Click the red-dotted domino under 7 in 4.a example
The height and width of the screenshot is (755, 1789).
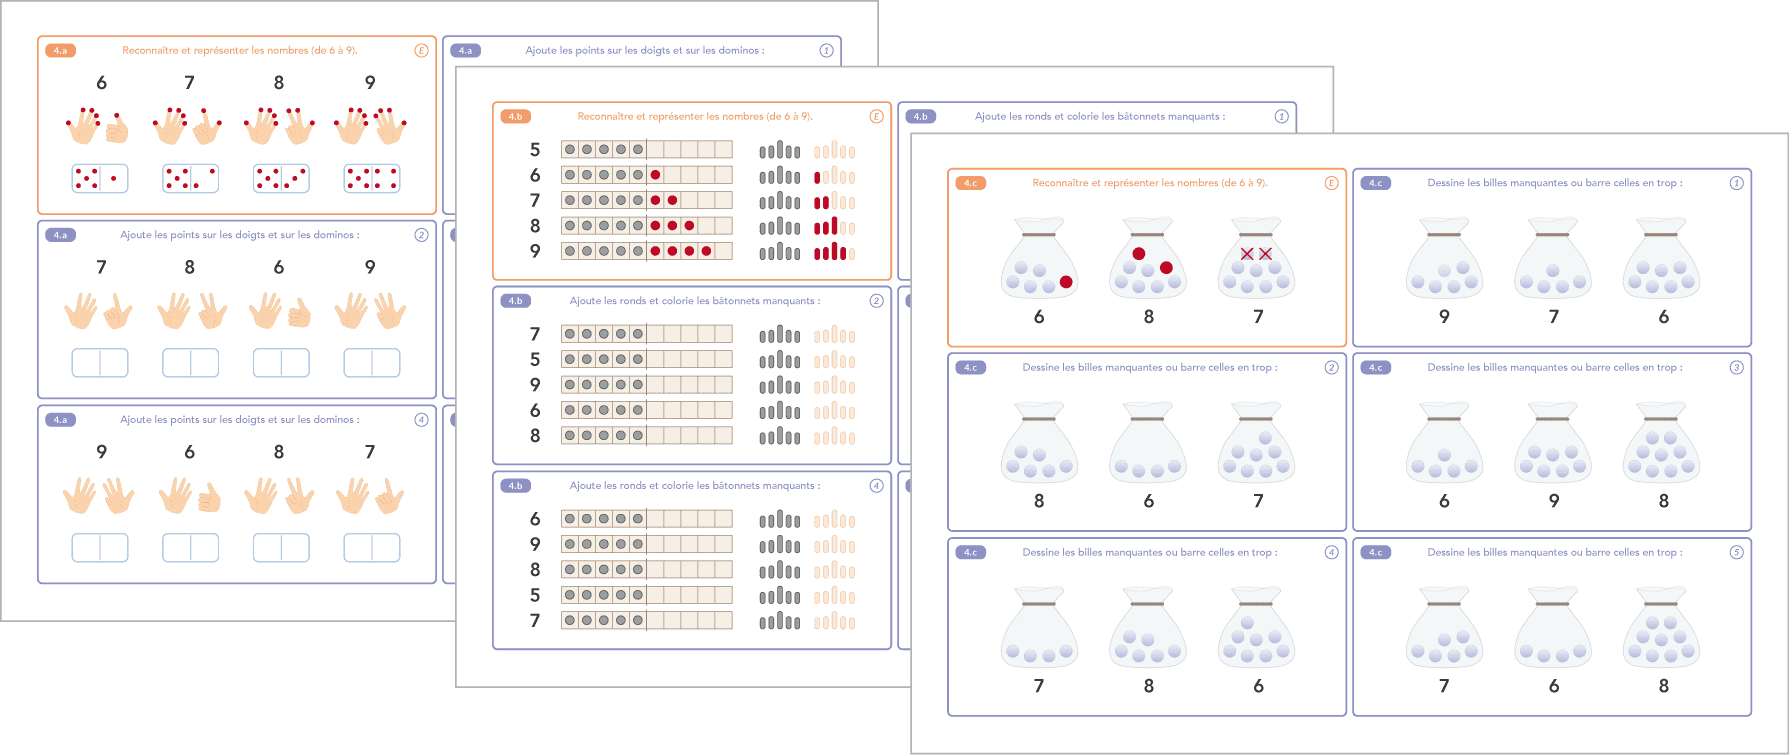tap(190, 178)
